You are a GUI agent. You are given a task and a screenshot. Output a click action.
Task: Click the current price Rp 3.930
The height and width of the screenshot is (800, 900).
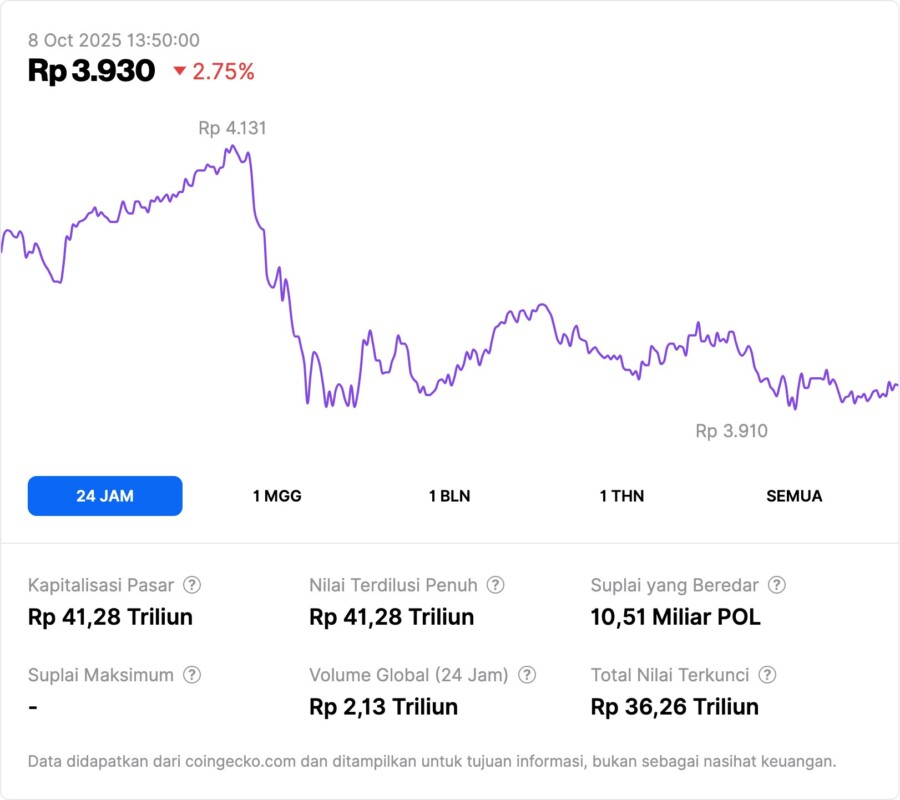pos(91,71)
